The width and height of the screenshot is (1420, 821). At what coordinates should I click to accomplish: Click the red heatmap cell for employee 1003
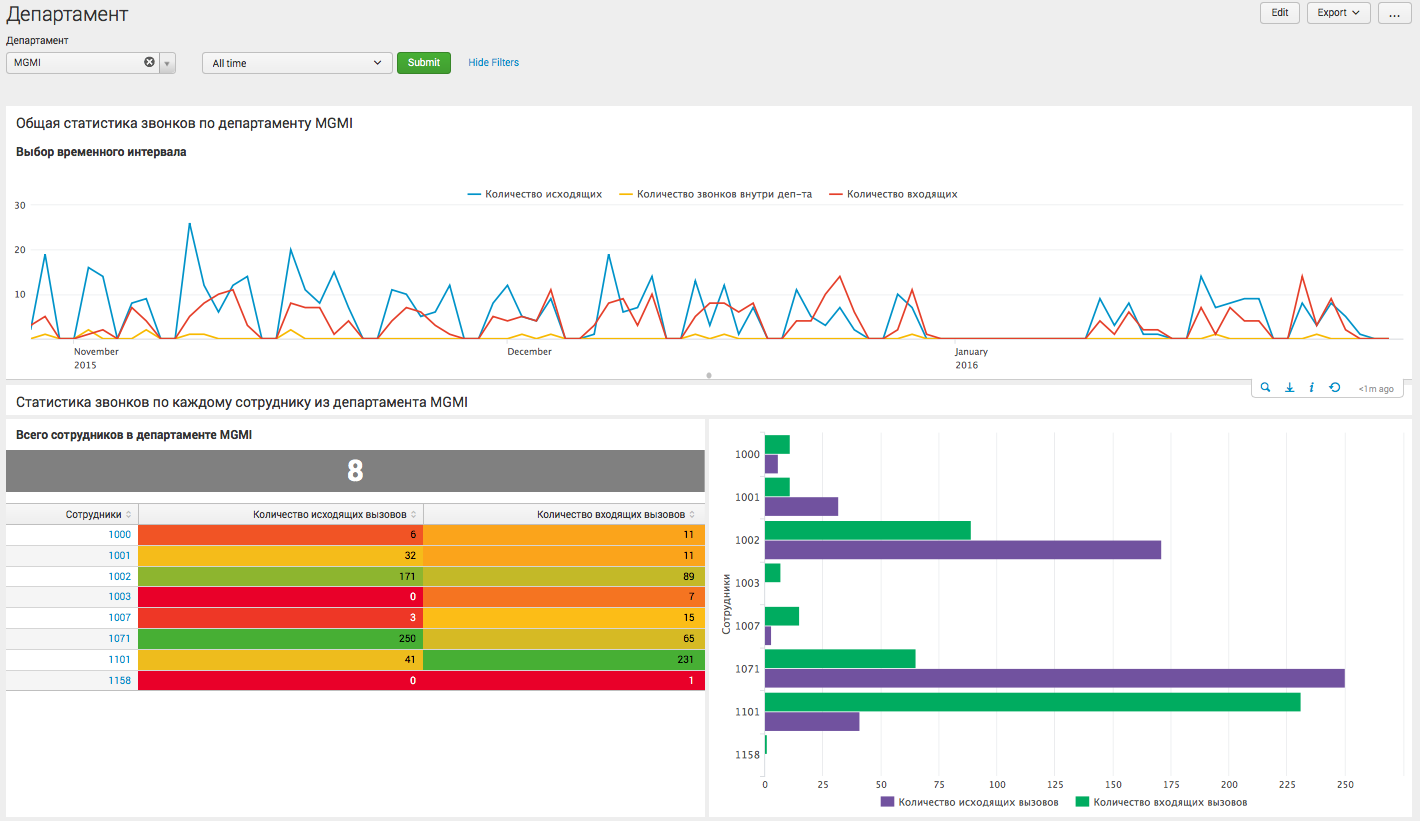coord(280,596)
